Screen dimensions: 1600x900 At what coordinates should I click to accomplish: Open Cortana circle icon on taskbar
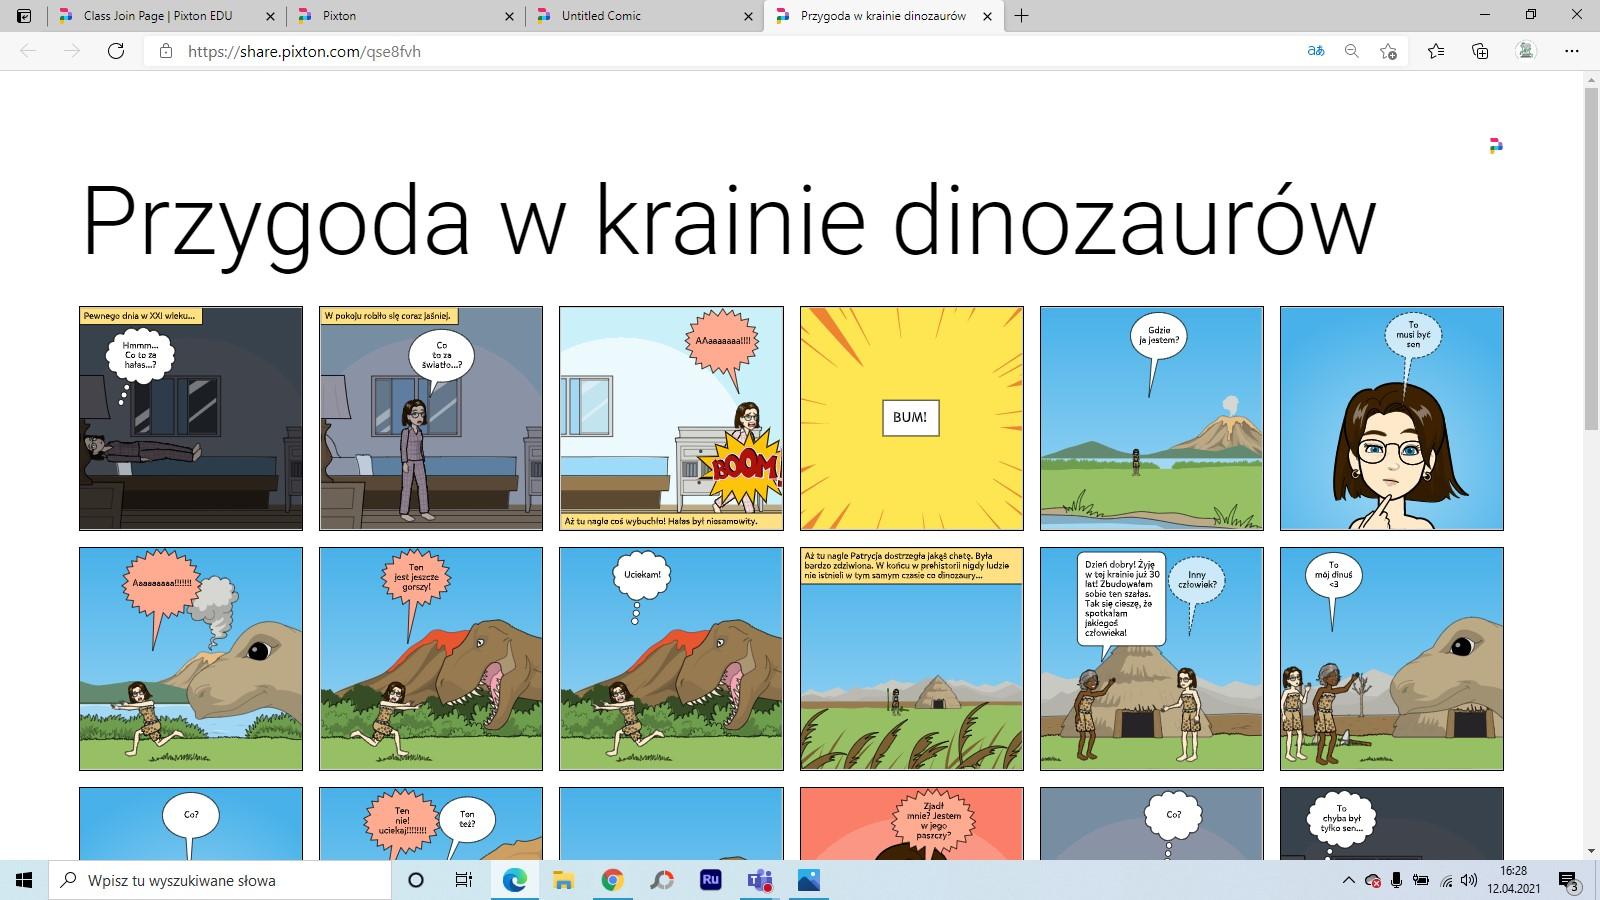point(416,880)
